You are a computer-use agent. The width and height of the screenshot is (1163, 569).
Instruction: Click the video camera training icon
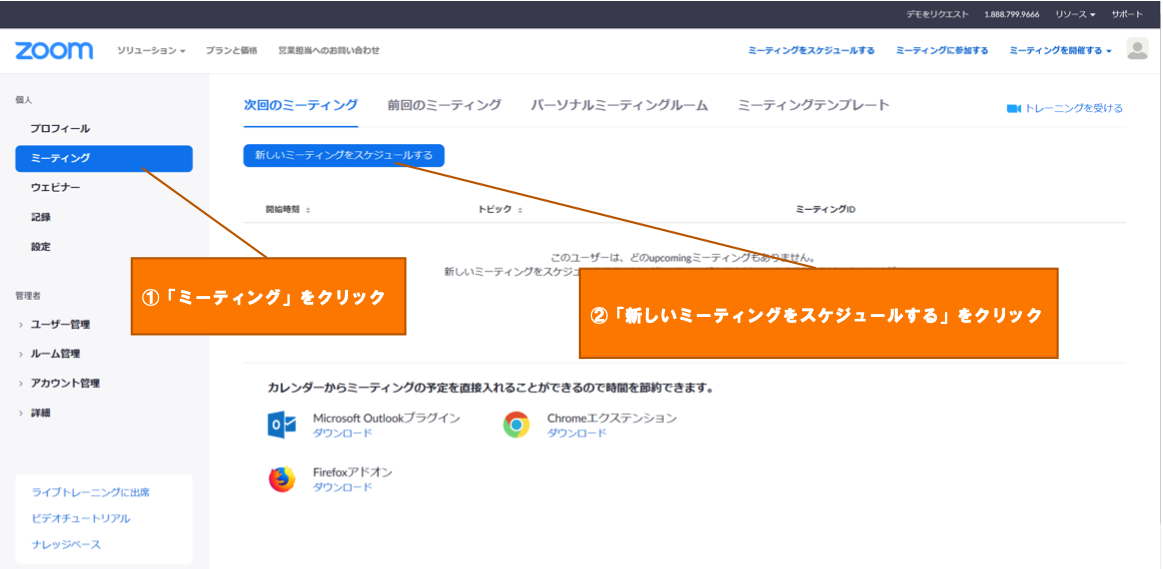click(1014, 108)
